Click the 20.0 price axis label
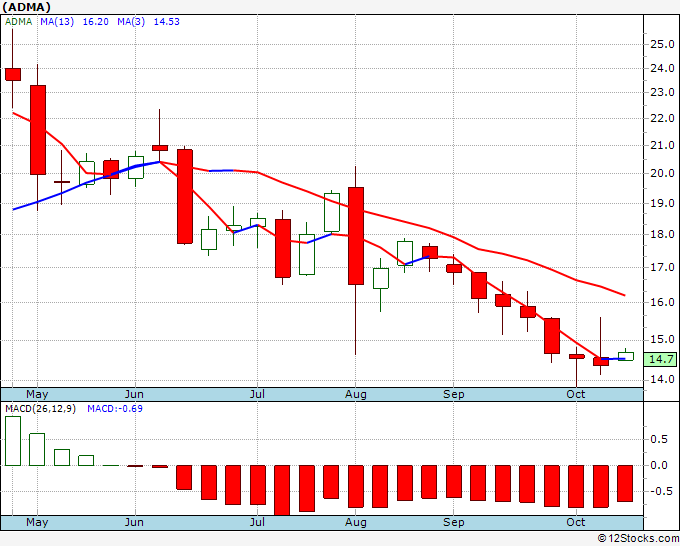This screenshot has height=546, width=680. point(662,173)
